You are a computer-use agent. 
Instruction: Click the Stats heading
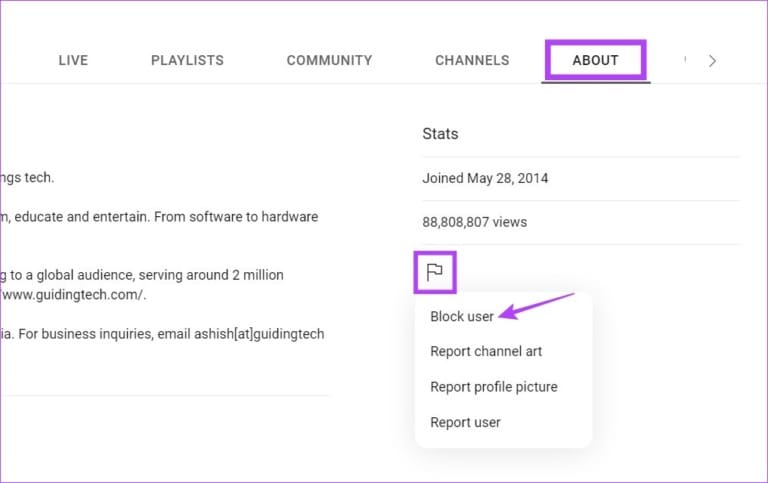pos(440,134)
